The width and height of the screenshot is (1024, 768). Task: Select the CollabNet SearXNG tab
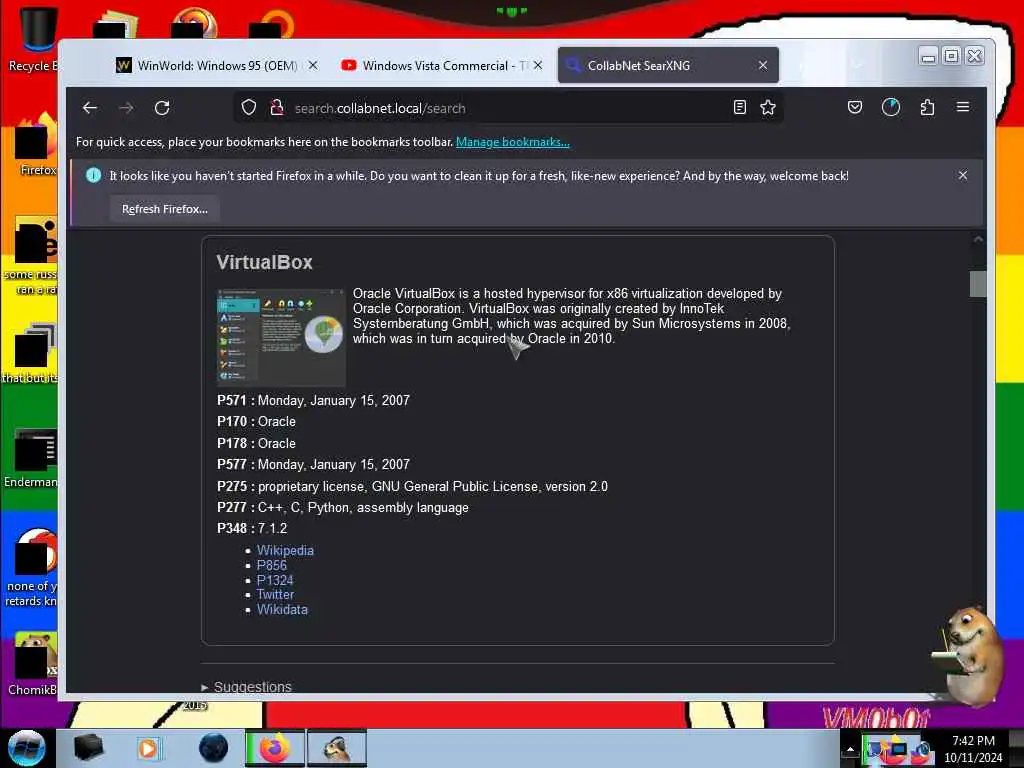[668, 65]
